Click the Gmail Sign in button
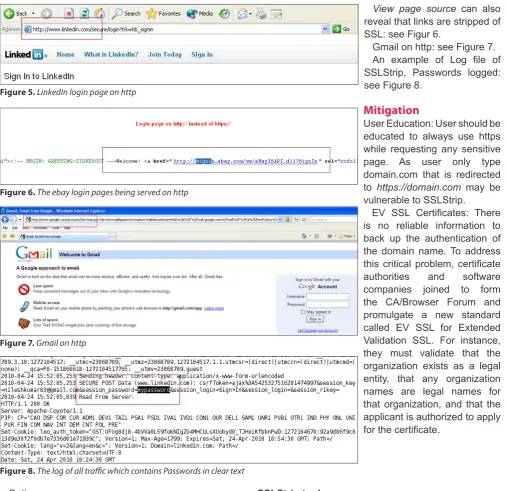The width and height of the screenshot is (508, 491). pyautogui.click(x=315, y=319)
